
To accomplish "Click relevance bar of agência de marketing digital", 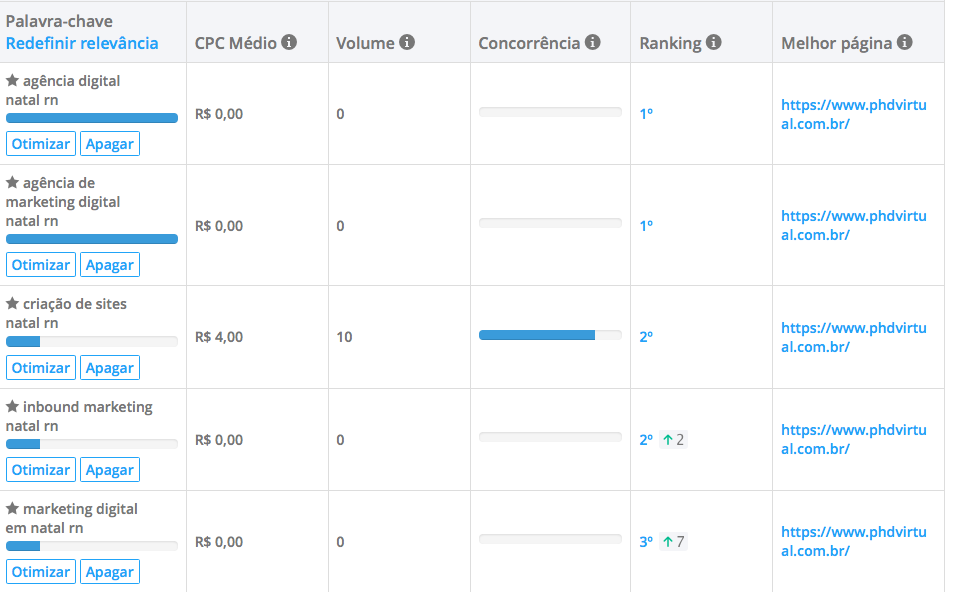I will [x=92, y=239].
